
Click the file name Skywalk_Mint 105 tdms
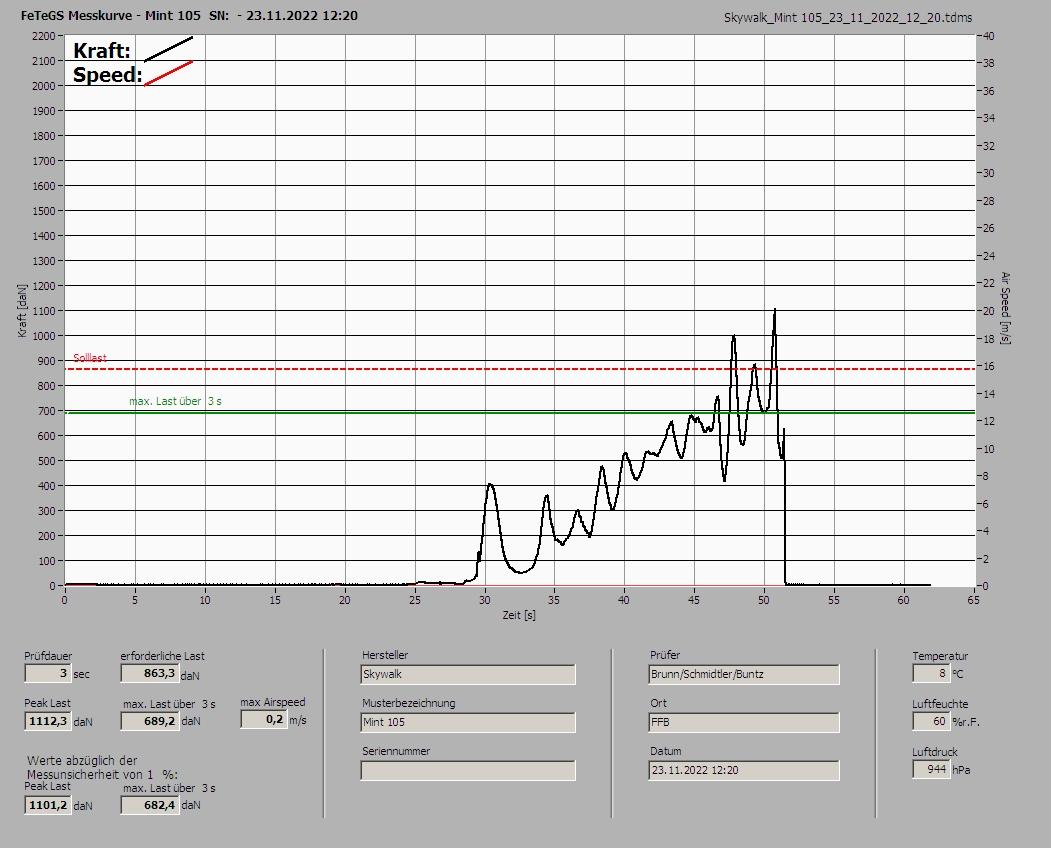point(848,18)
